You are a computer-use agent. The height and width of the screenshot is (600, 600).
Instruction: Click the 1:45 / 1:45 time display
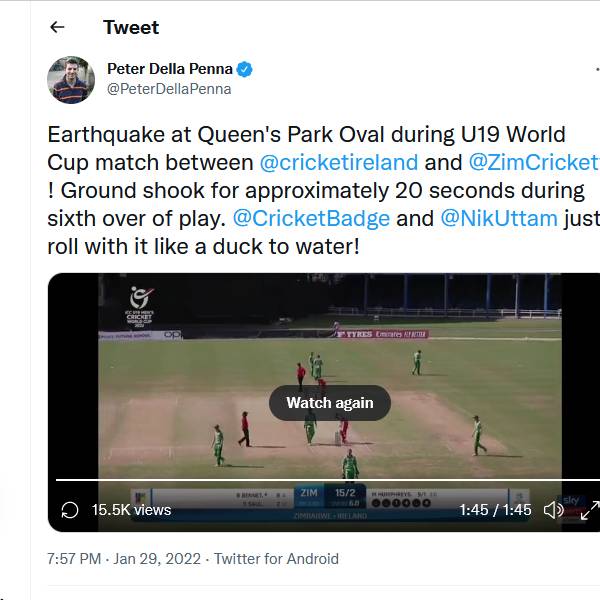pos(495,510)
